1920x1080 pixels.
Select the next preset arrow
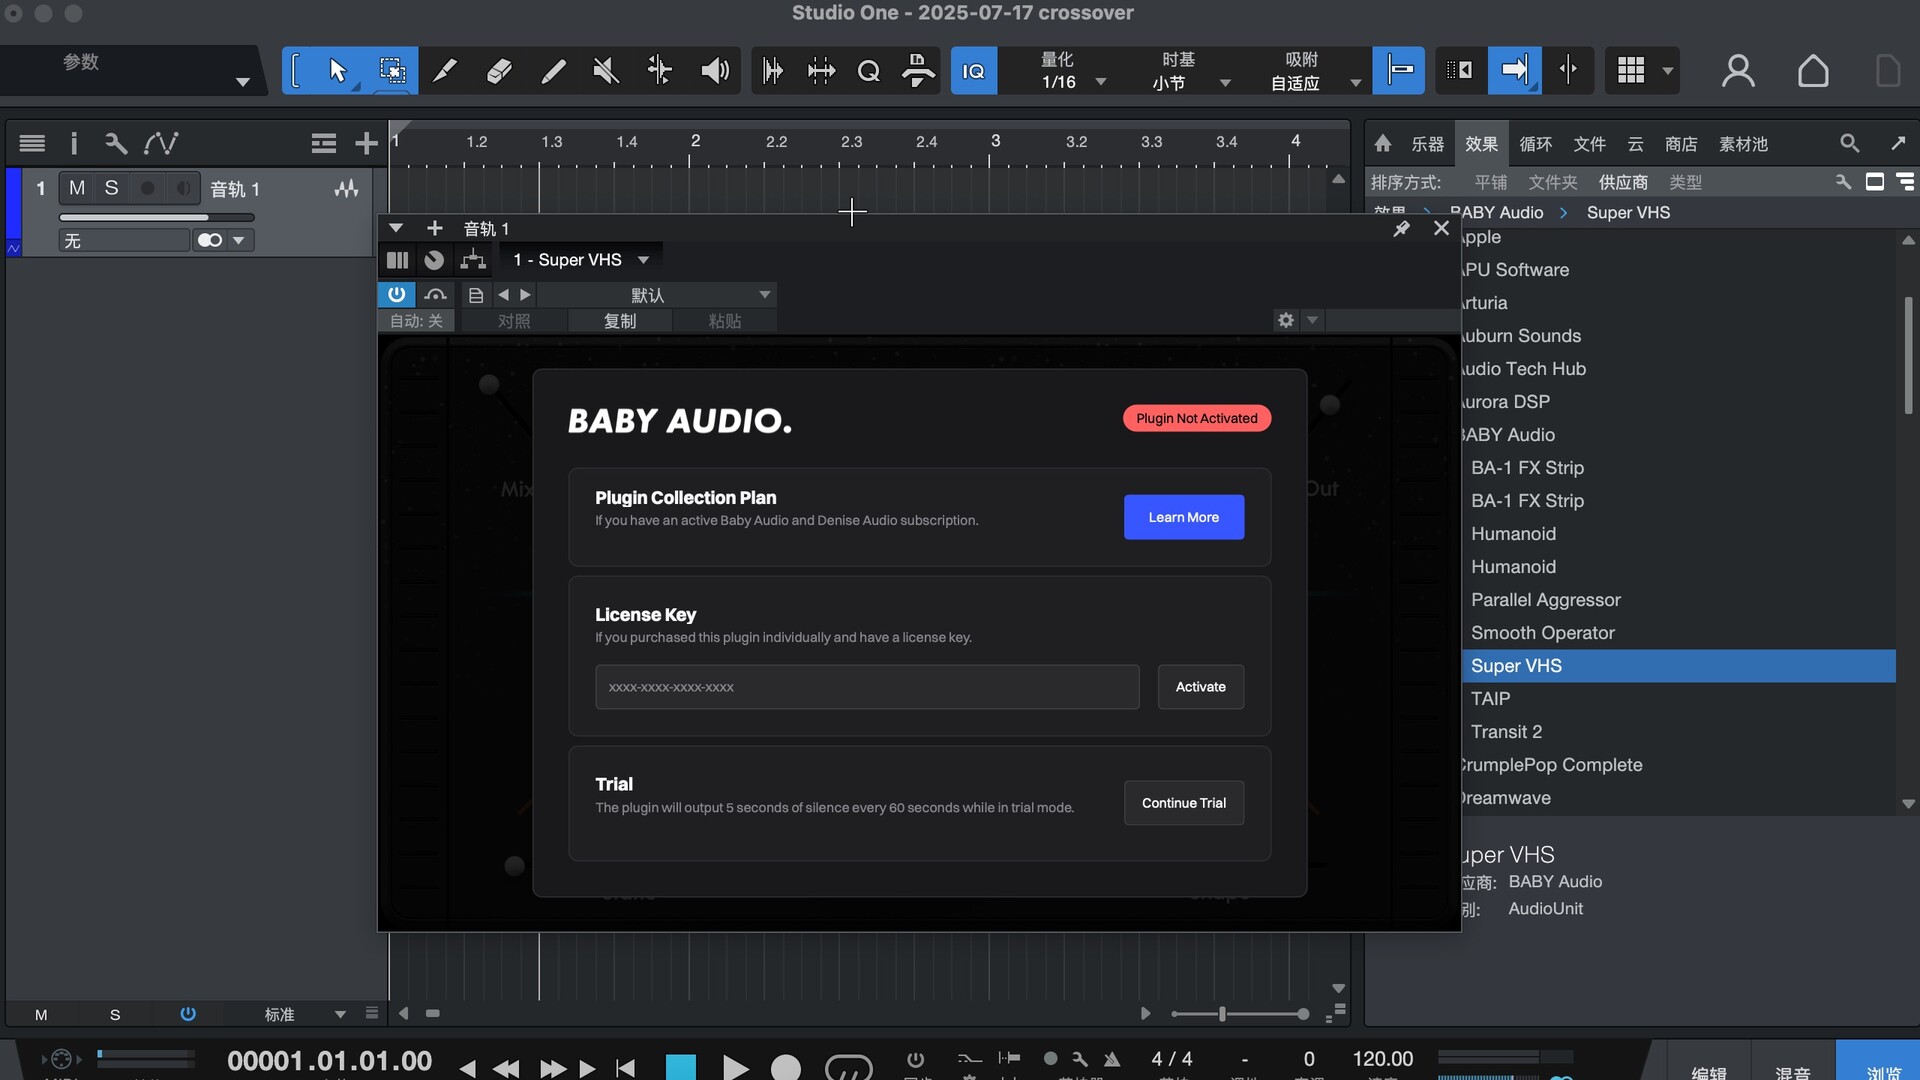[x=525, y=295]
